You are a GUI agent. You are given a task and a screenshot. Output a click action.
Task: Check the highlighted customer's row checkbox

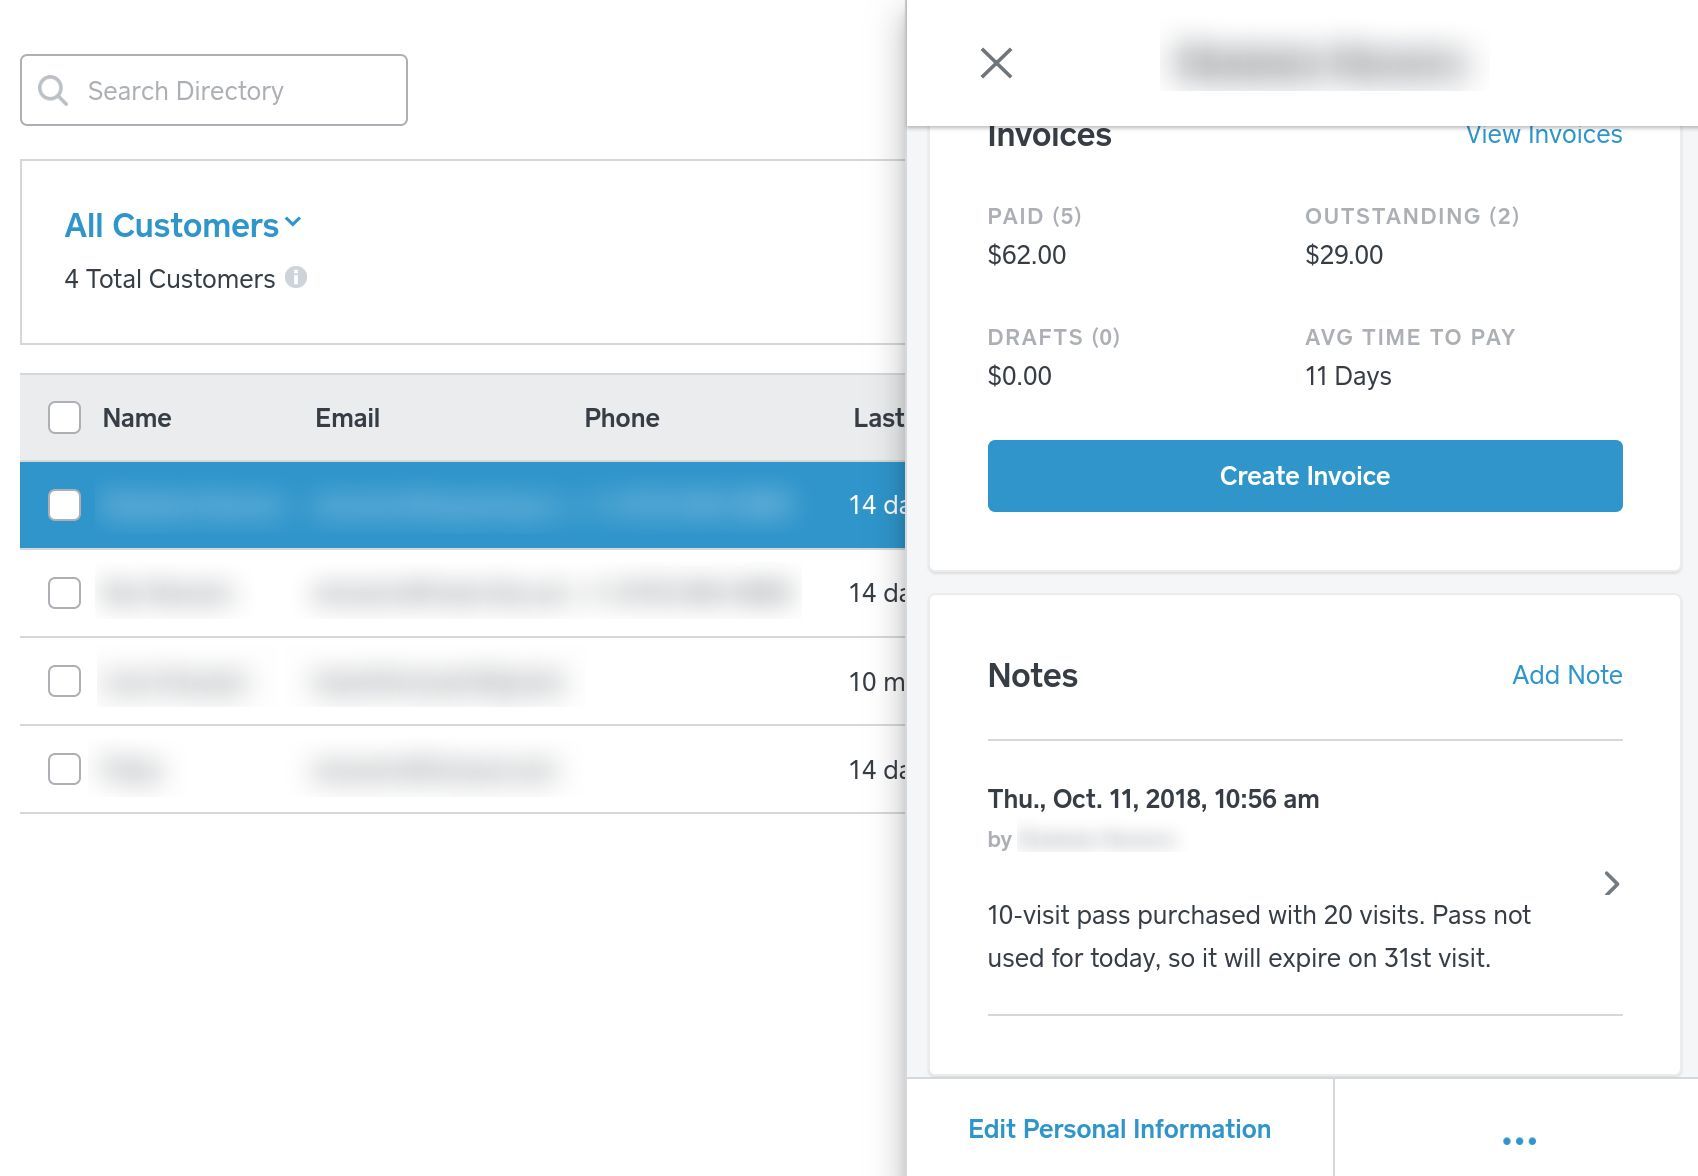[64, 505]
